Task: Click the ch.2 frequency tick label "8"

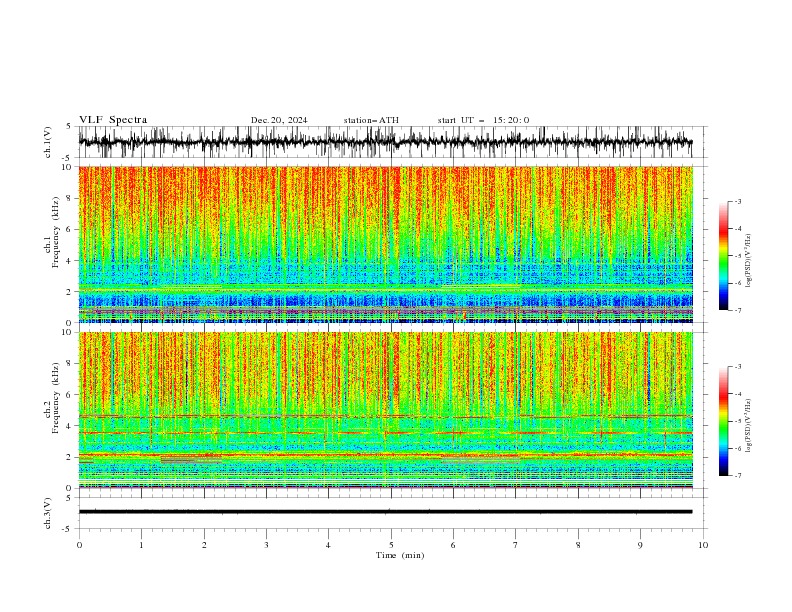Action: [70, 364]
